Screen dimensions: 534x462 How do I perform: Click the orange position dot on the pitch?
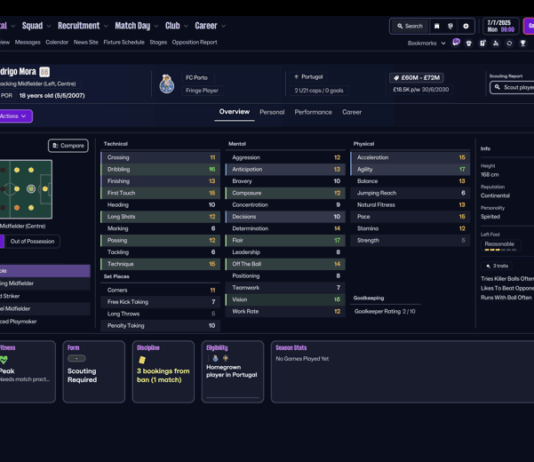click(x=17, y=208)
